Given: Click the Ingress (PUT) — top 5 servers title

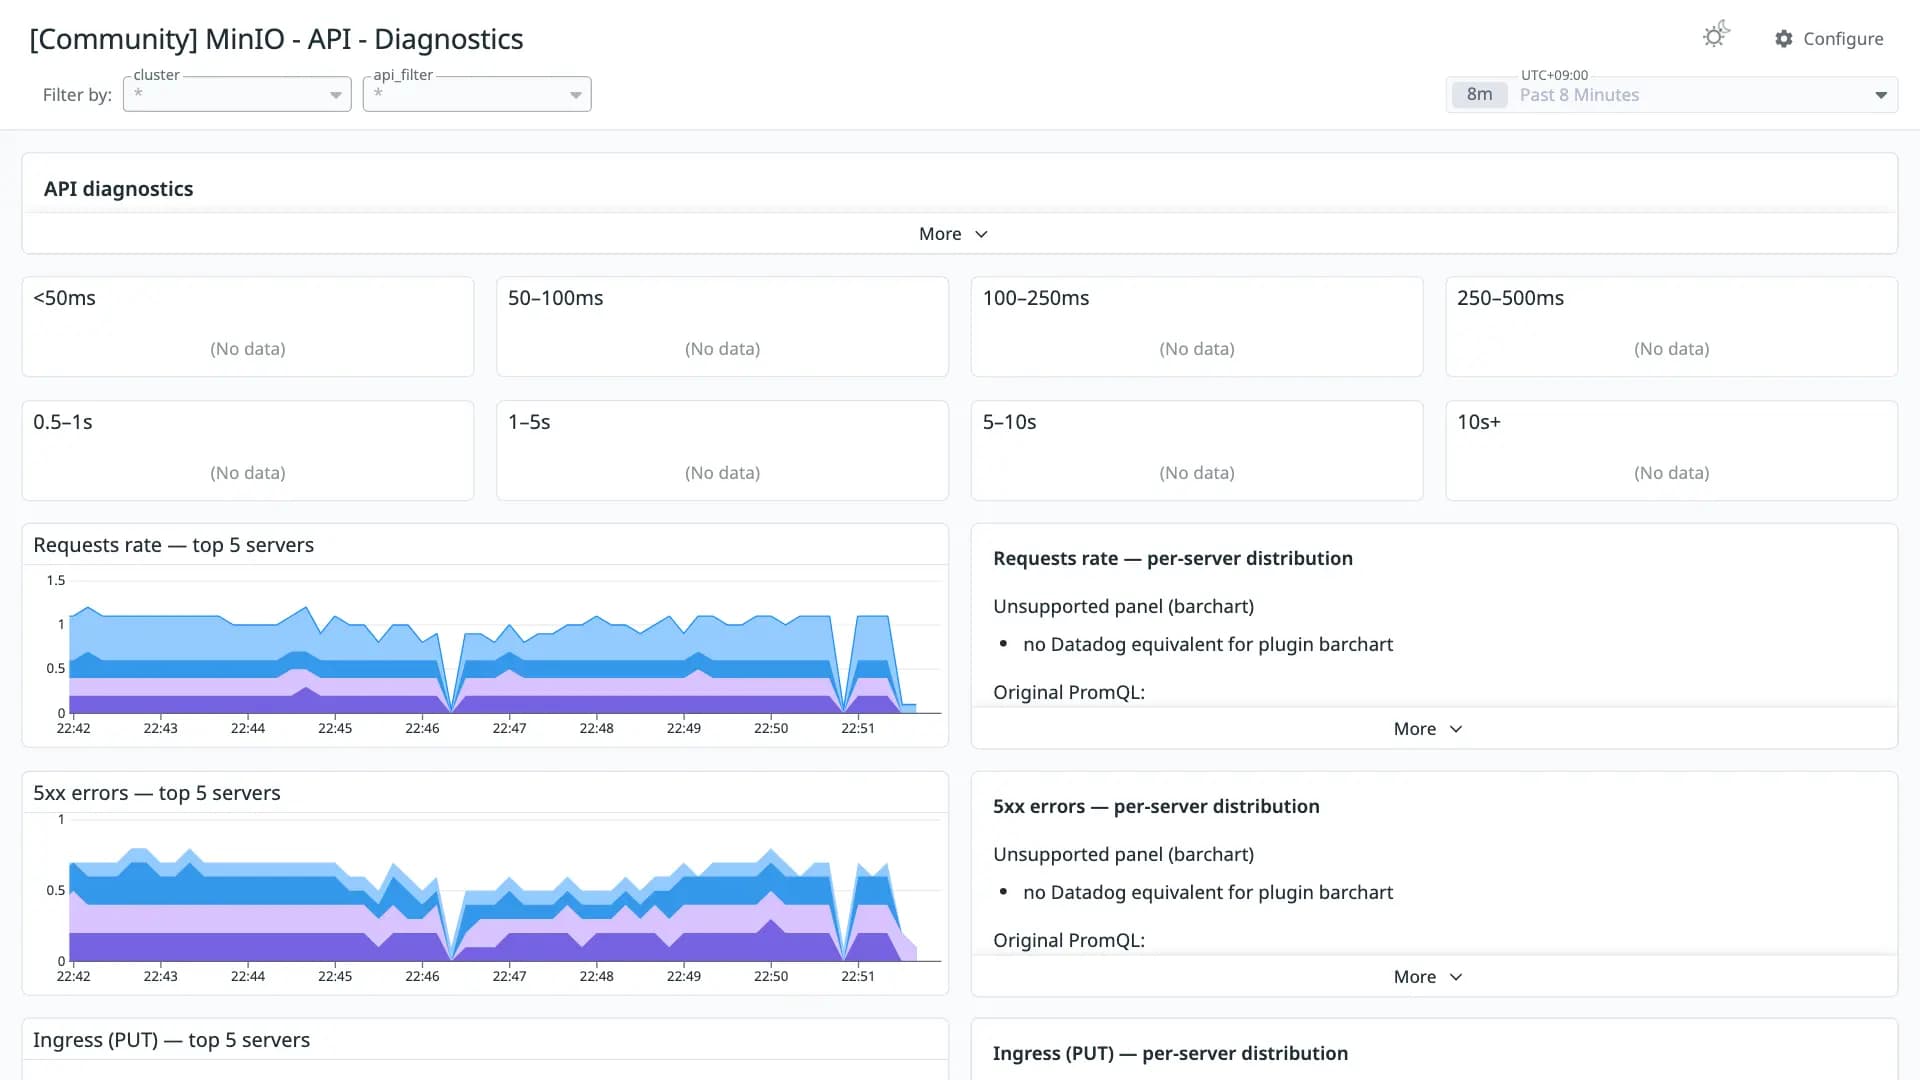Looking at the screenshot, I should click(171, 1040).
